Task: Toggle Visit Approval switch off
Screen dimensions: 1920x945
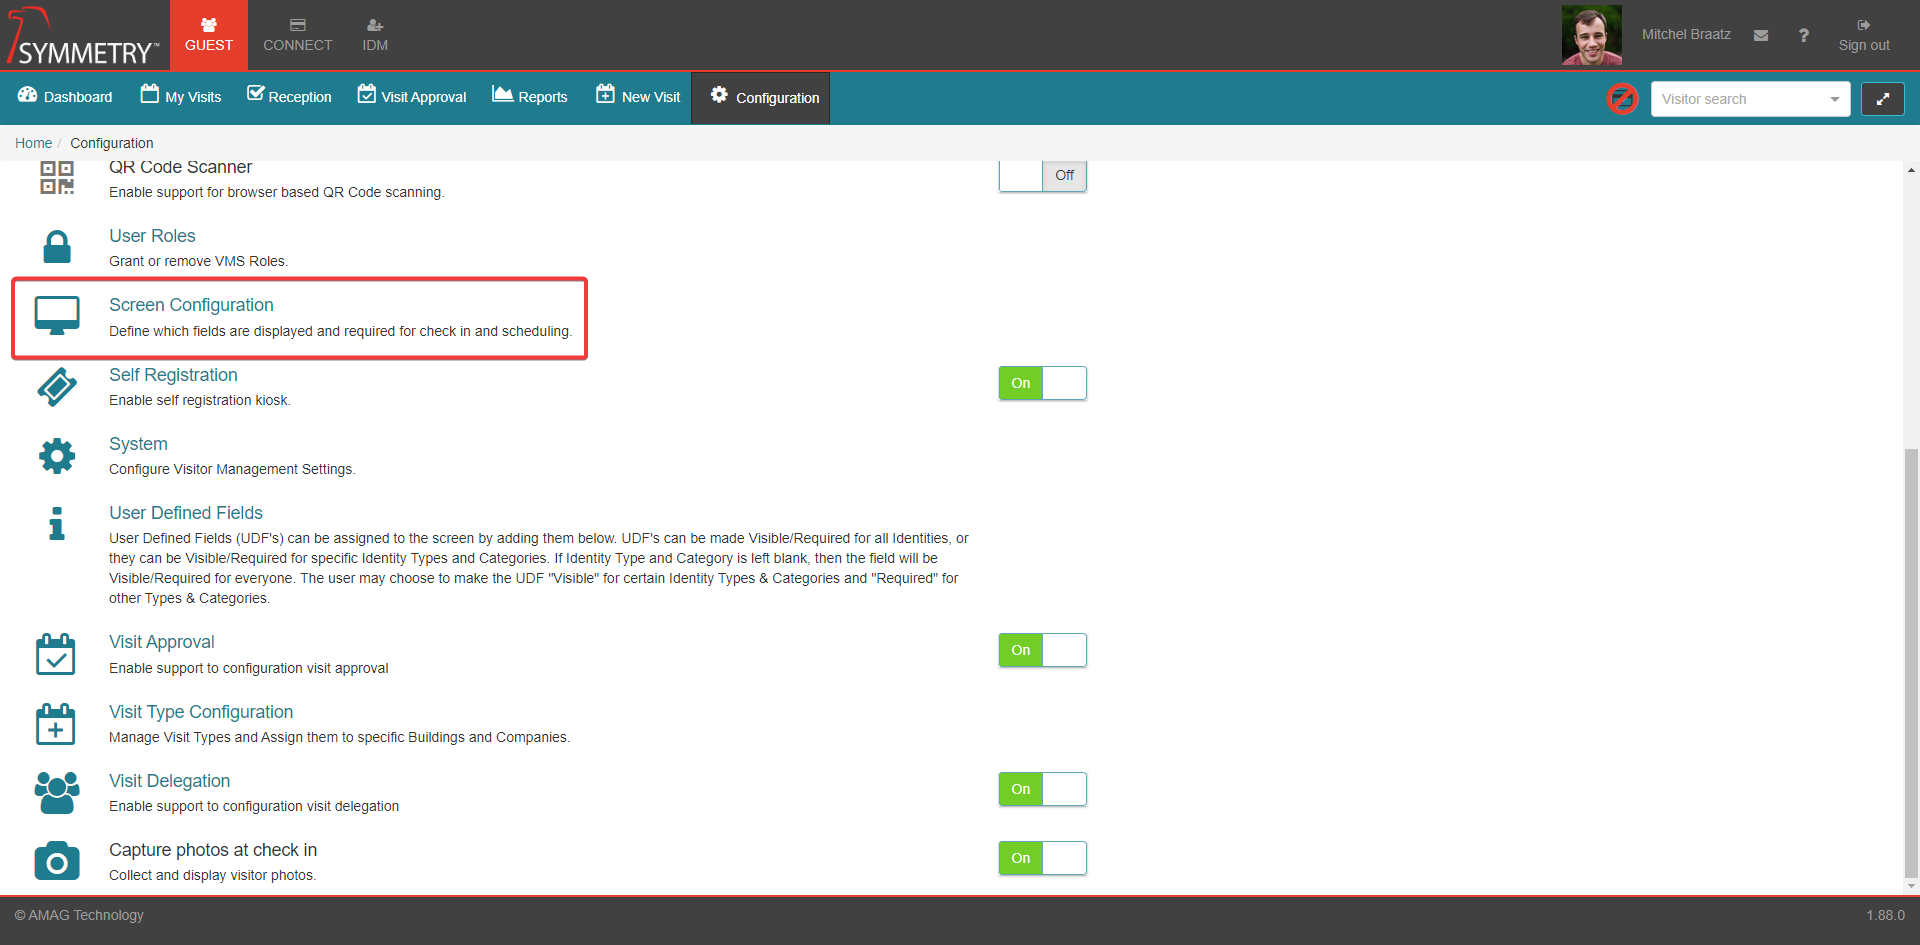Action: pos(1042,650)
